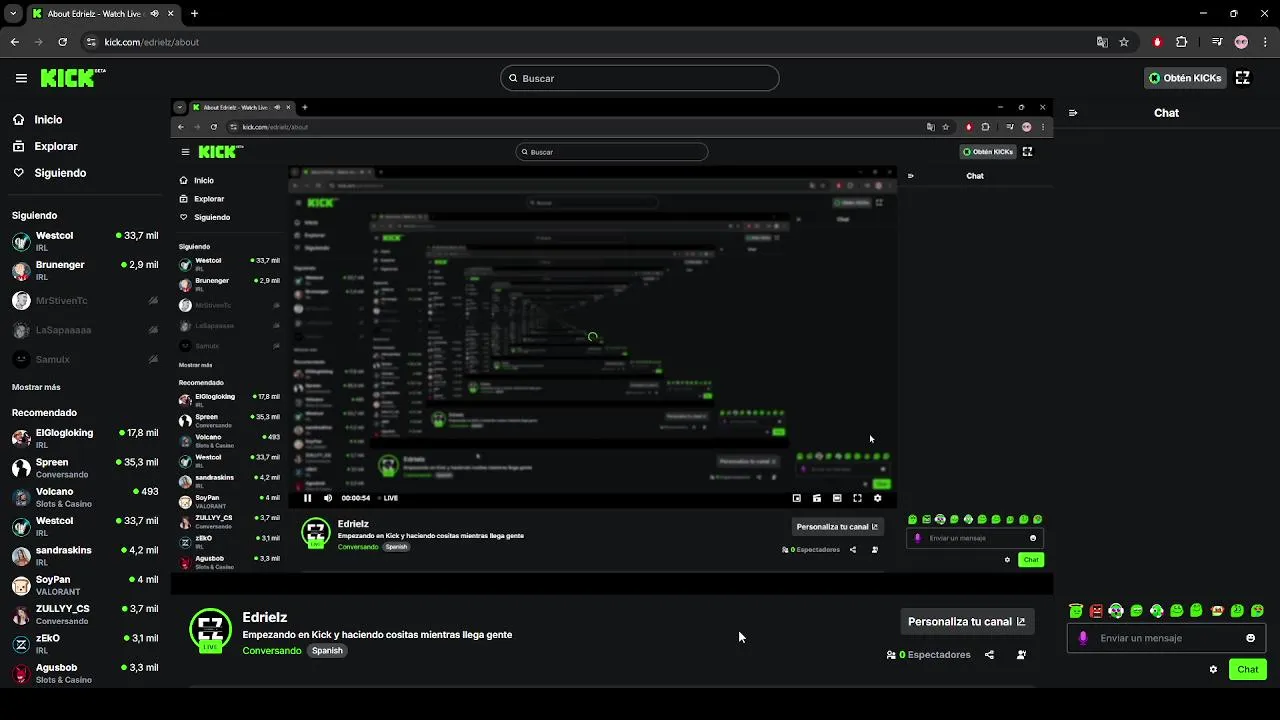Click the Spanish language tag
This screenshot has height=720, width=1280.
[327, 651]
